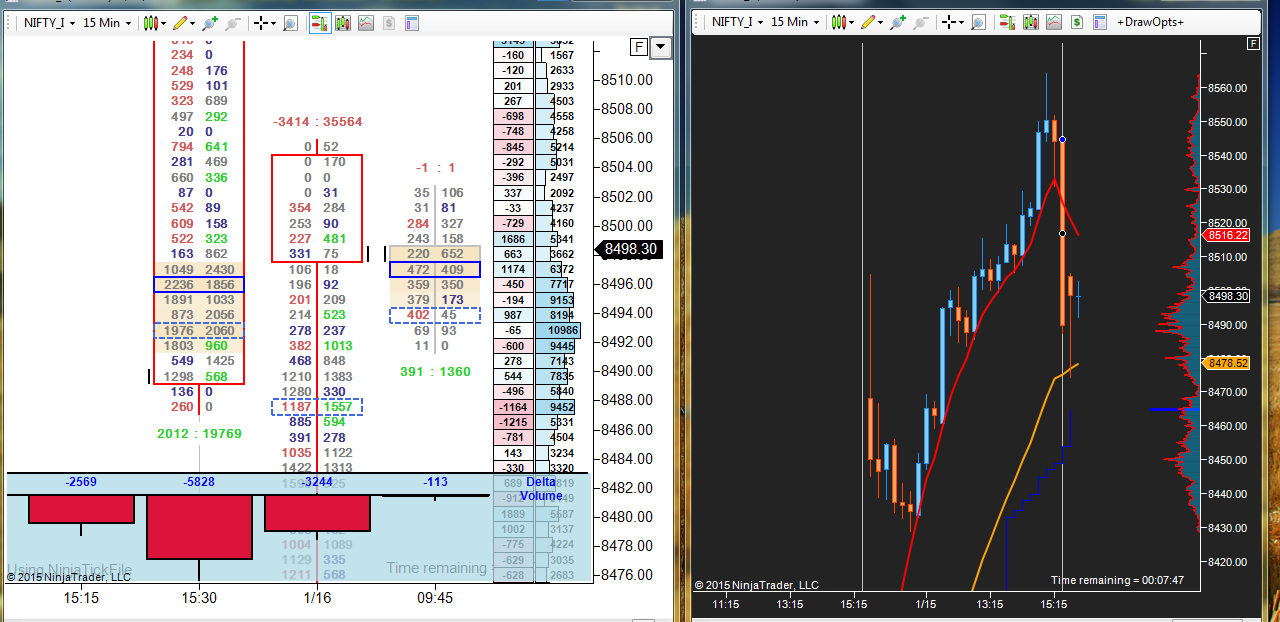Click the -2569 delta value
Screen dimensions: 1280x622
point(81,482)
